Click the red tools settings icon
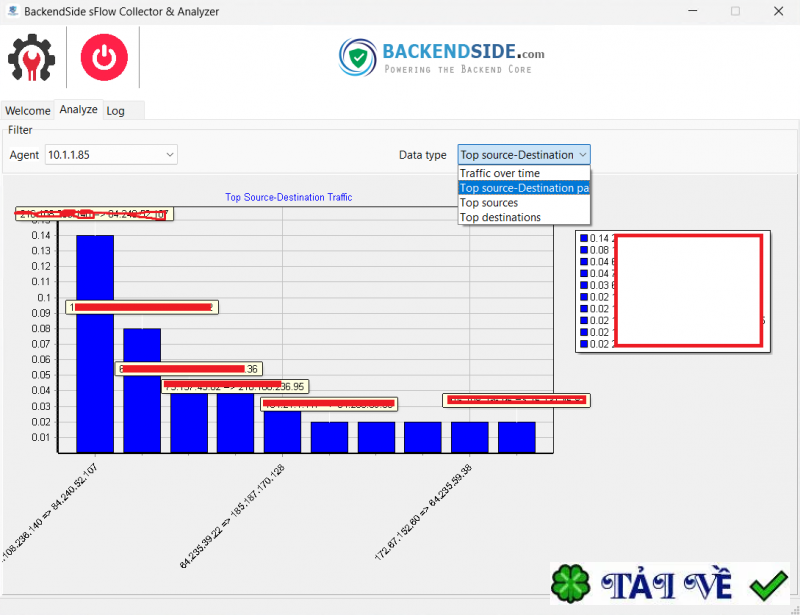 click(31, 58)
